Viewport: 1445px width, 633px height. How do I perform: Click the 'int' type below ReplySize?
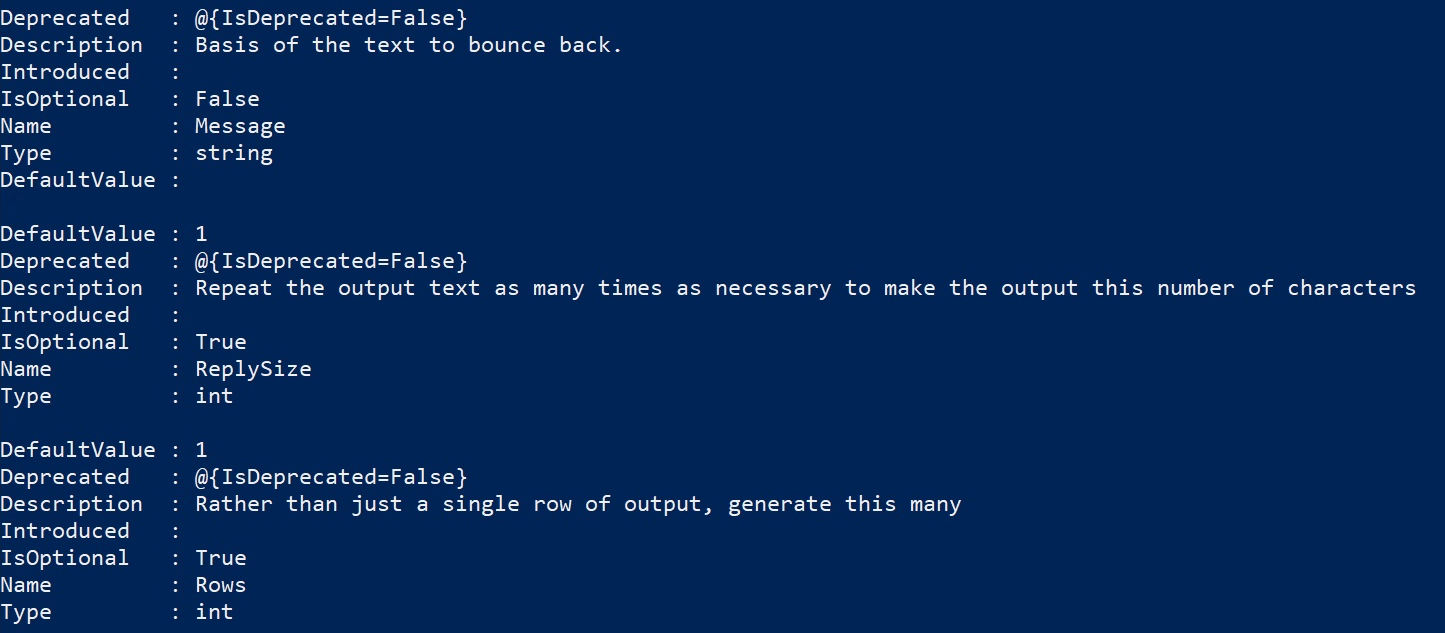214,396
